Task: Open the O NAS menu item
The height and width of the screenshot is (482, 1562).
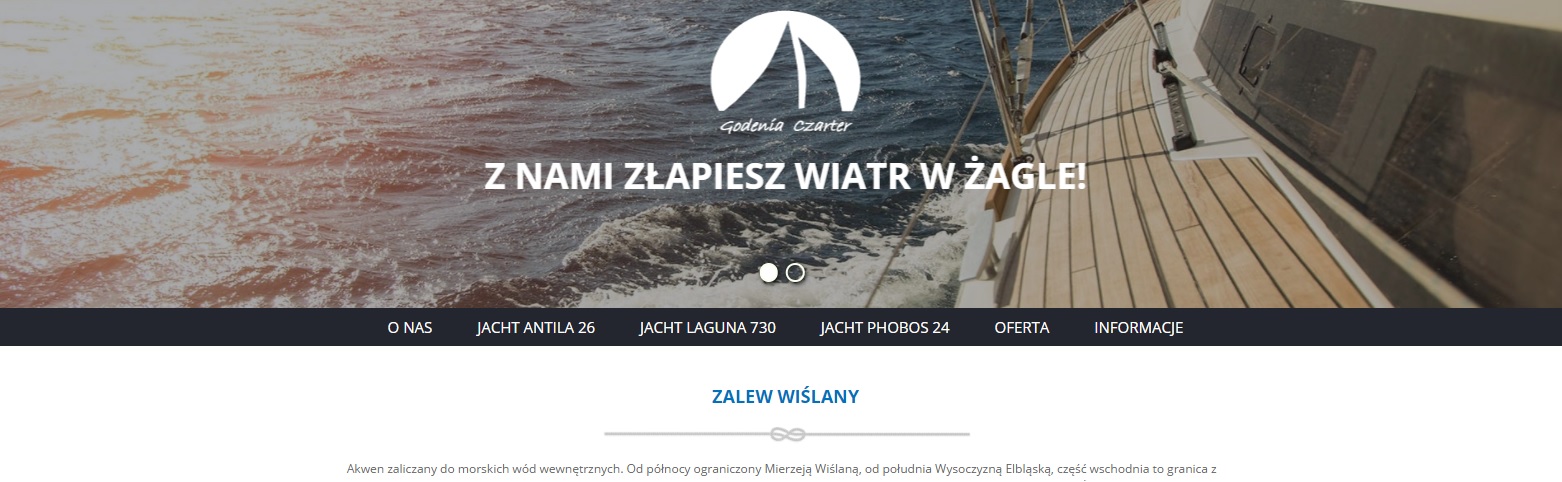Action: 410,328
